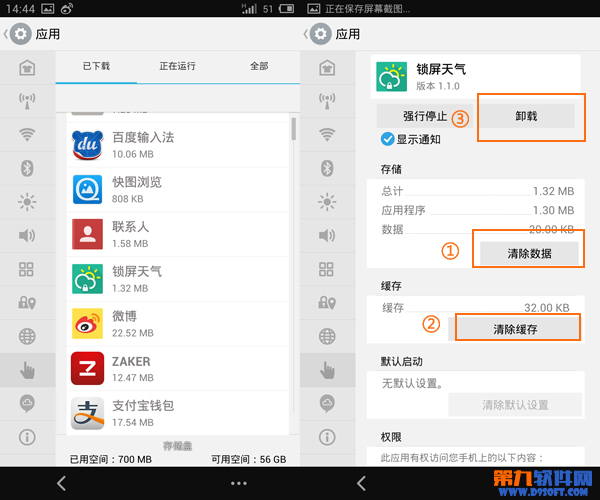Viewport: 600px width, 500px height.
Task: Select Bluetooth icon in left screen sidebar
Action: [27, 168]
